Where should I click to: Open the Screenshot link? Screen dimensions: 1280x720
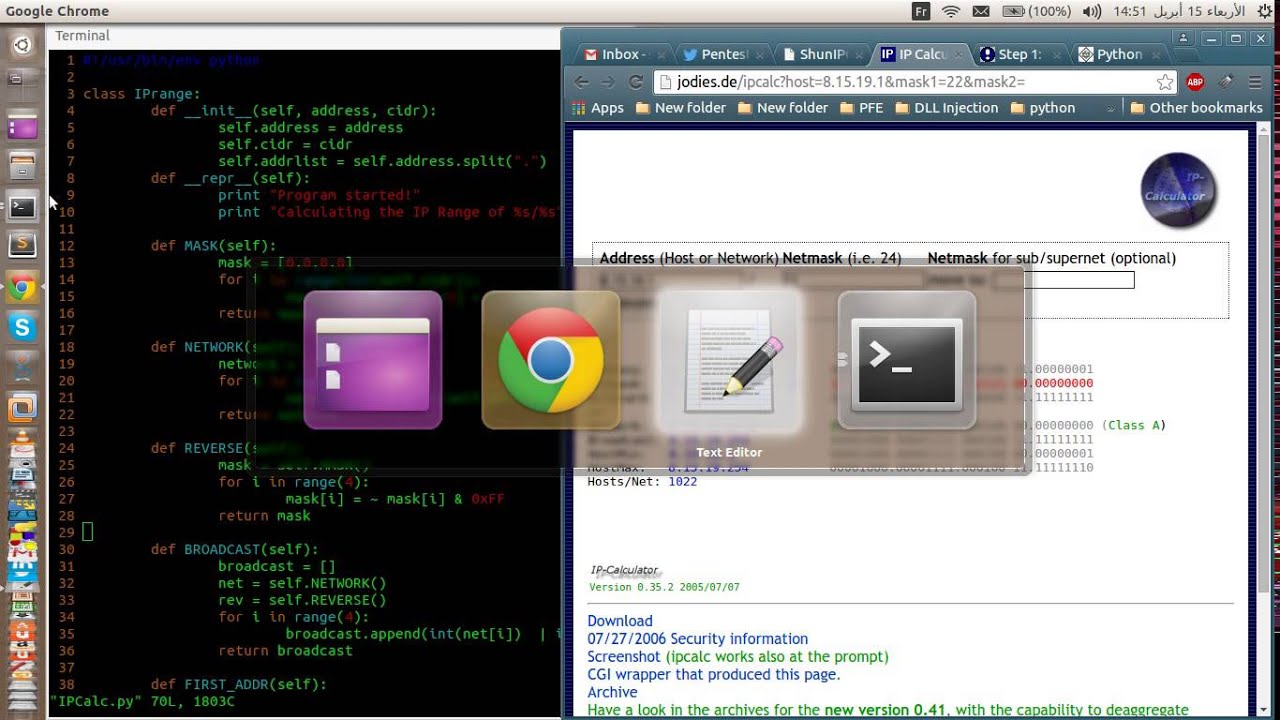[x=624, y=657]
